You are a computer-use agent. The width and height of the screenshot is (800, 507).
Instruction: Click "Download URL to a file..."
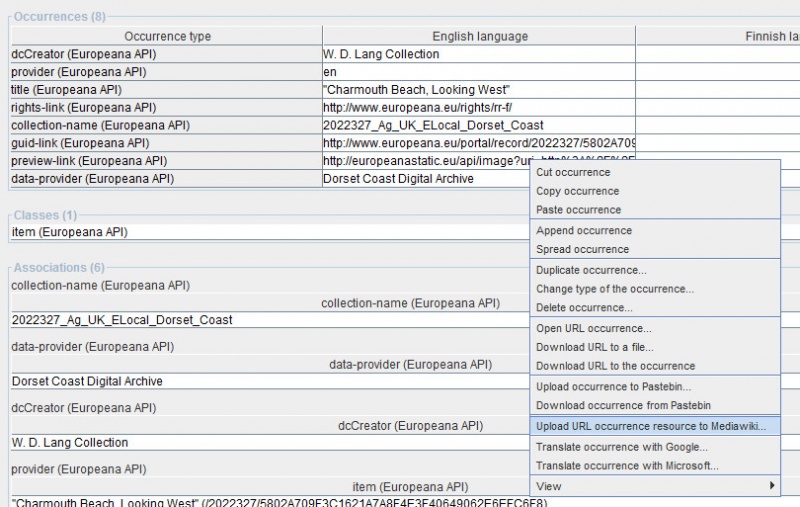(594, 347)
